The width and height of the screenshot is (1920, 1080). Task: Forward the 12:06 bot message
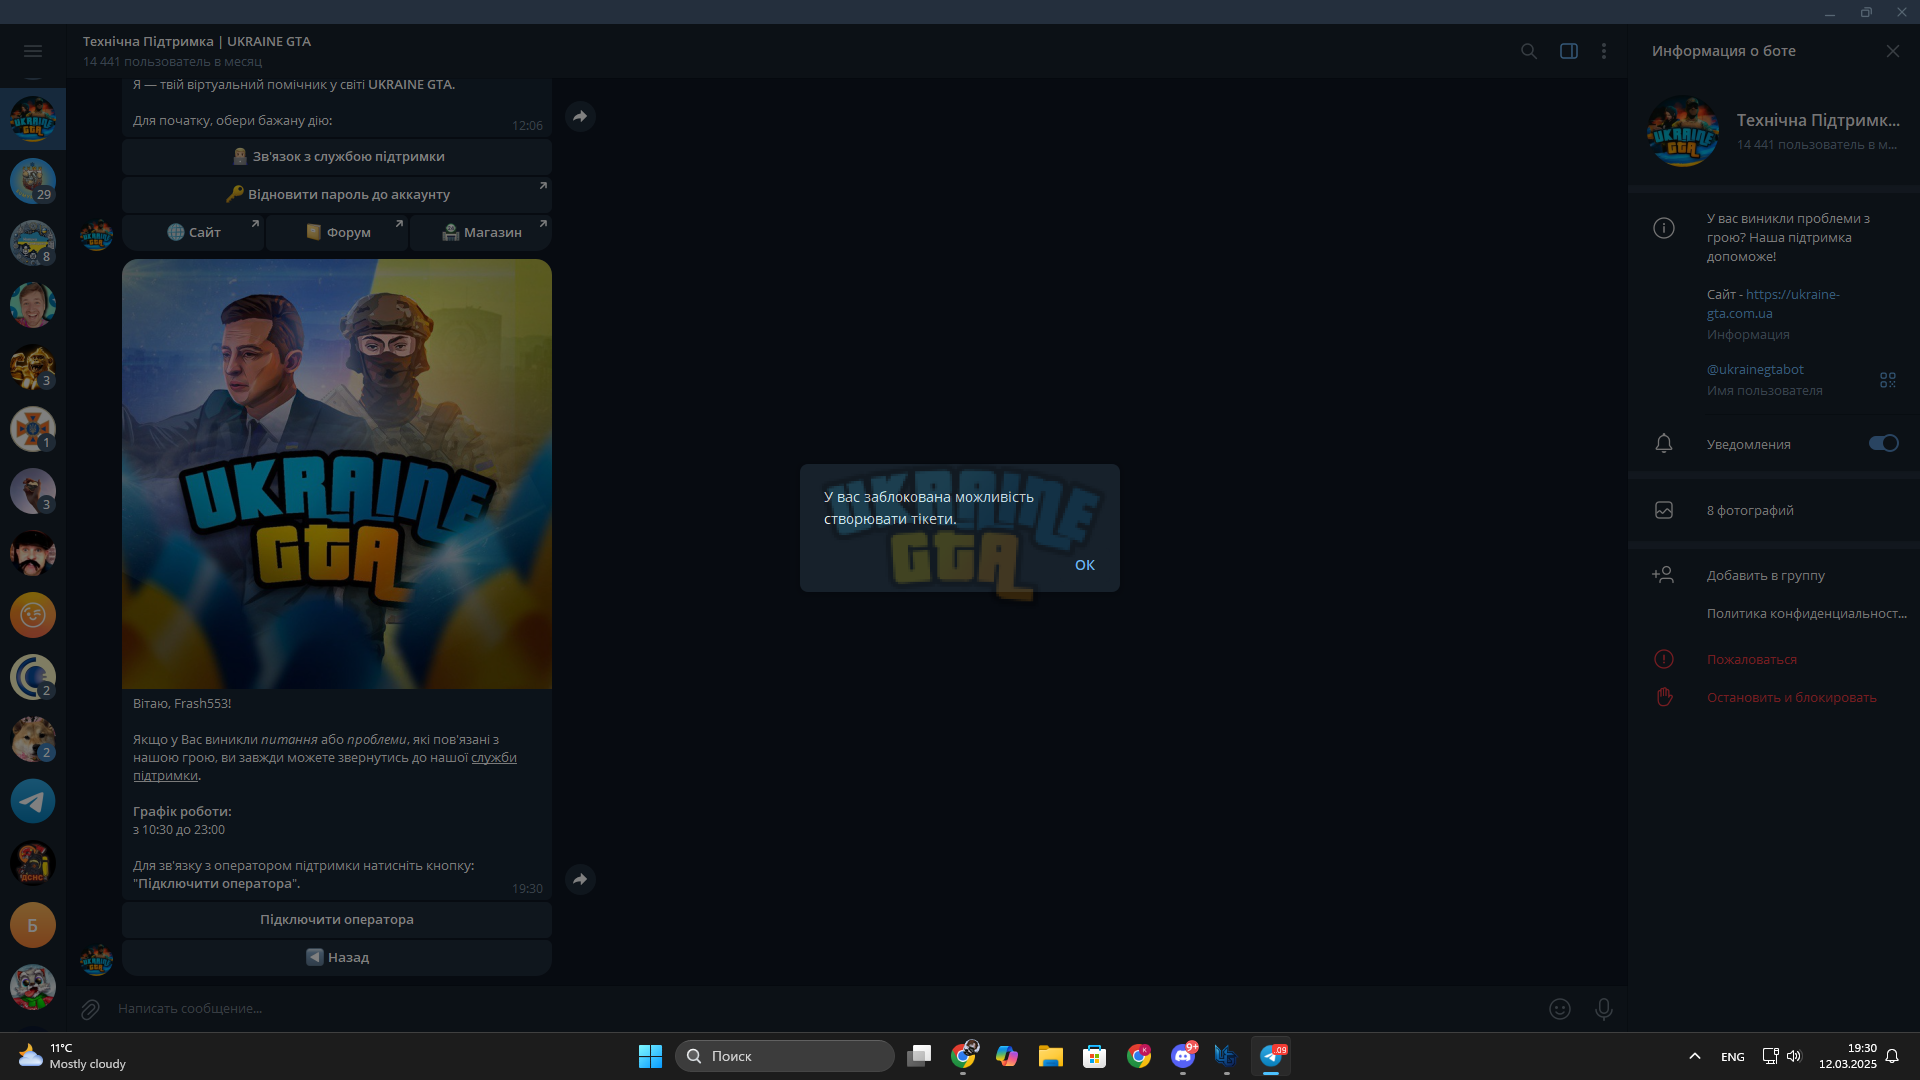click(x=580, y=117)
